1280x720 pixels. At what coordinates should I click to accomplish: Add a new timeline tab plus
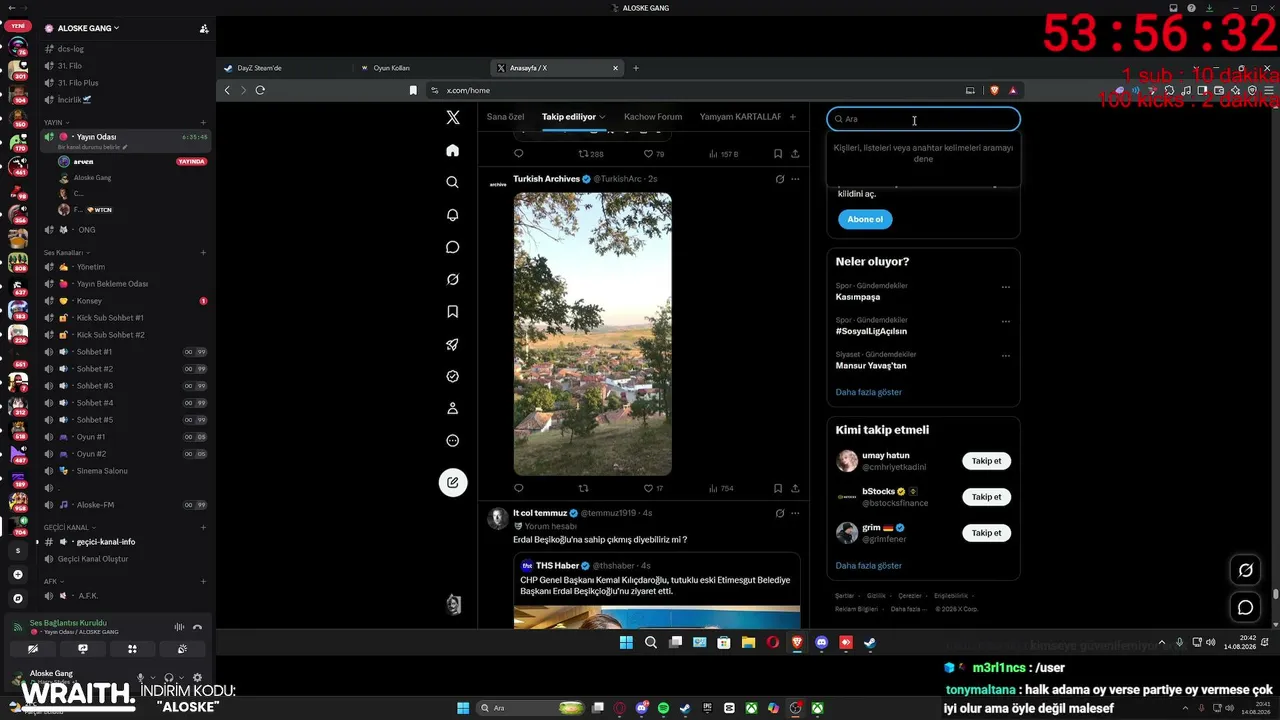(x=793, y=117)
